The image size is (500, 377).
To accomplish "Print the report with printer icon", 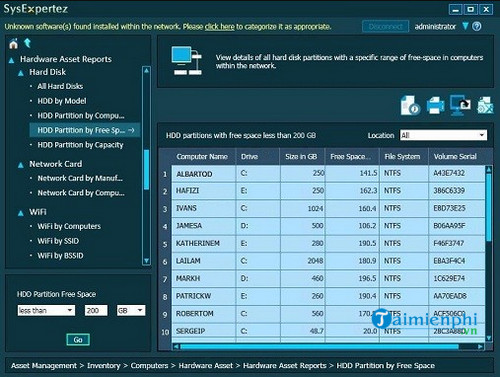I will pos(435,105).
